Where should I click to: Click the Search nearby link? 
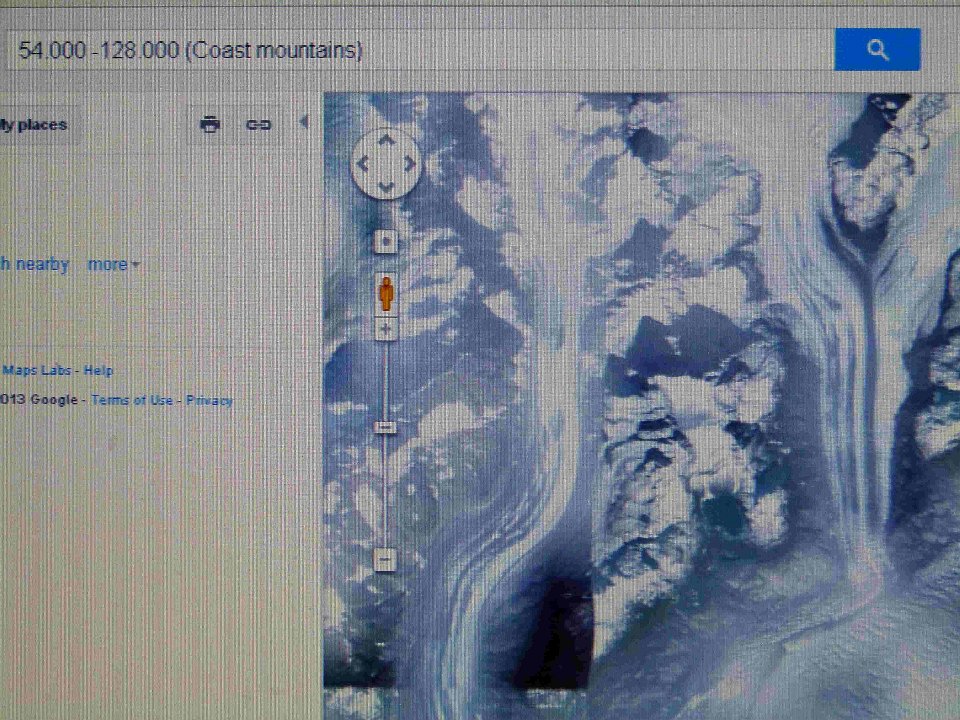tap(34, 264)
